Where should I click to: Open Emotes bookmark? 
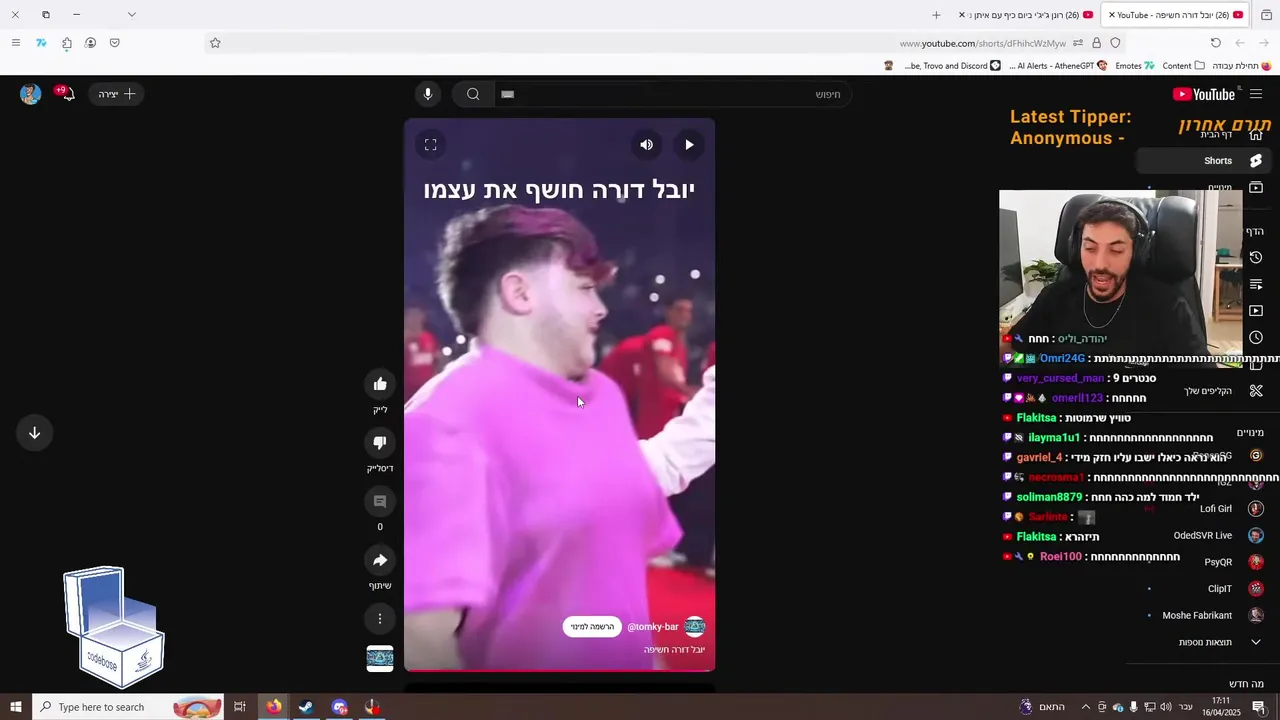click(1135, 66)
